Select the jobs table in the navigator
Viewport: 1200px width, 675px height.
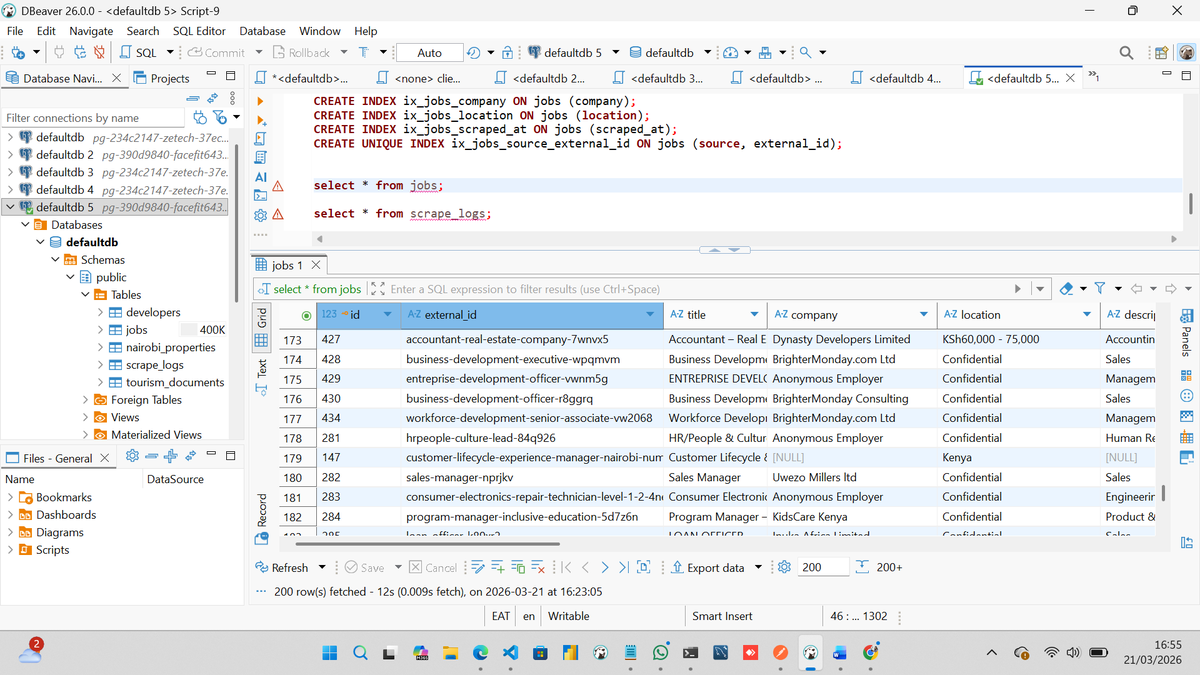[137, 330]
